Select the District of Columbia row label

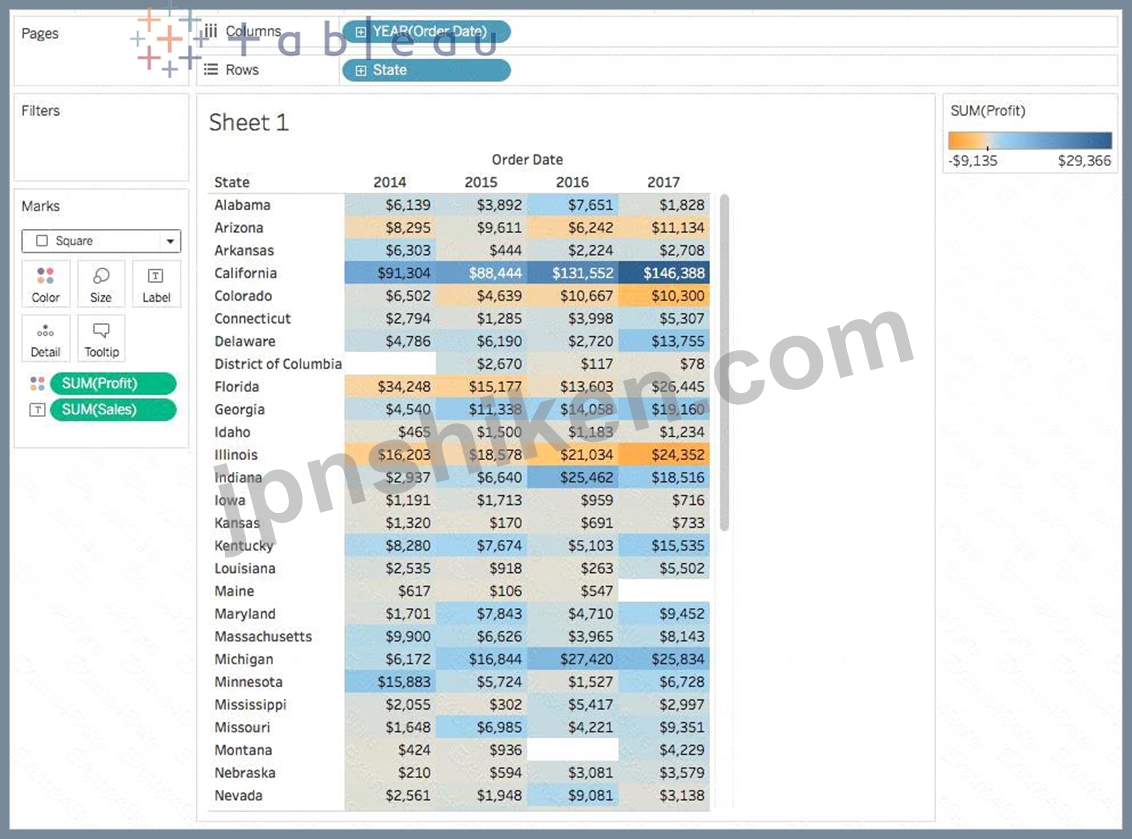[x=278, y=364]
